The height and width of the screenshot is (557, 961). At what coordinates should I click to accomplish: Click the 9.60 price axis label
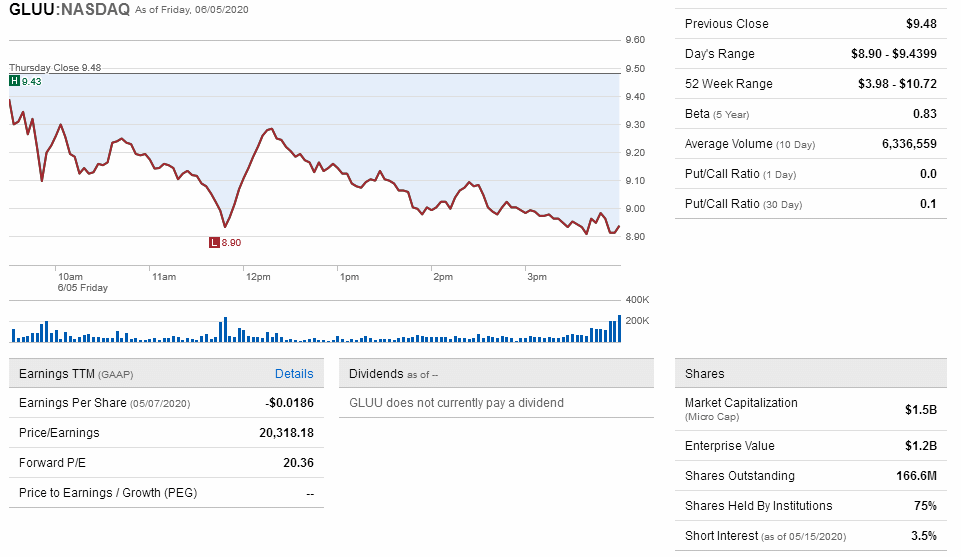[x=635, y=40]
